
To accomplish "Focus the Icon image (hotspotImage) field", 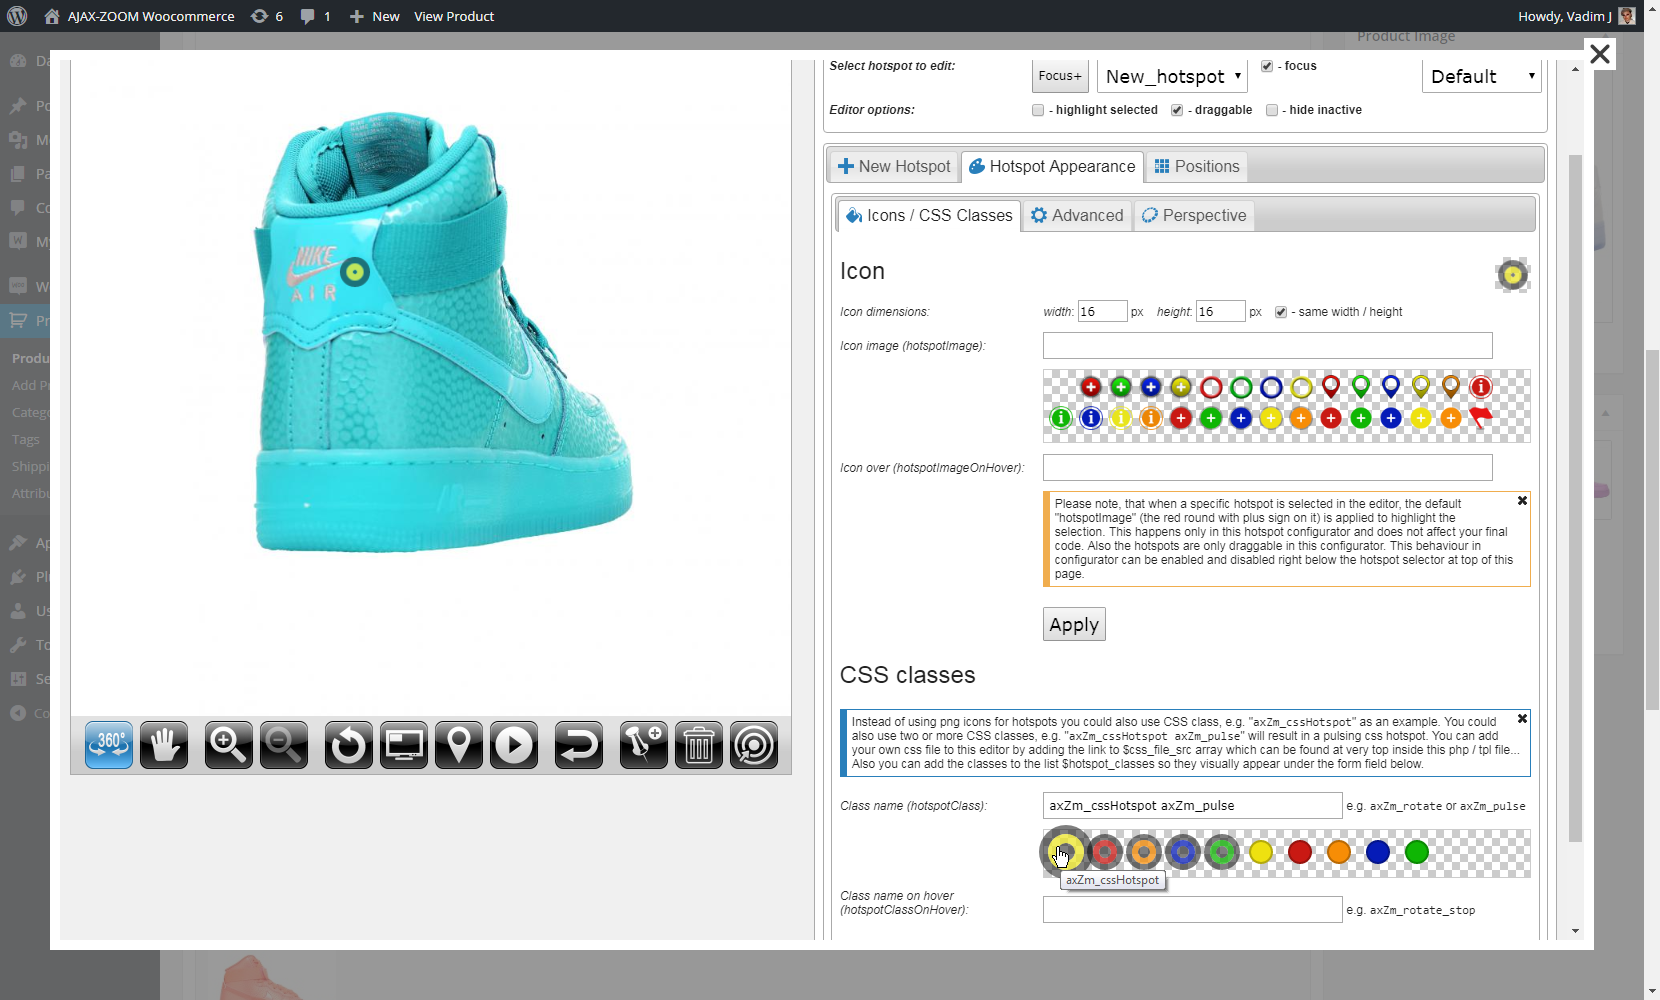I will (x=1267, y=345).
